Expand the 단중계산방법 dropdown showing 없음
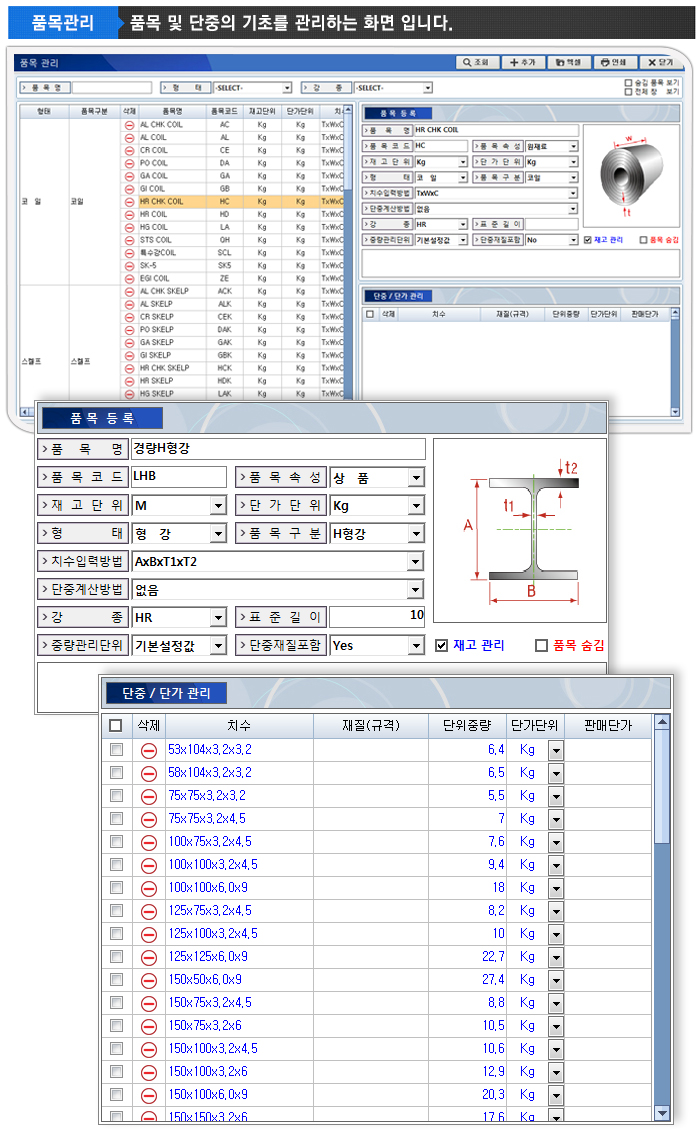Image resolution: width=700 pixels, height=1140 pixels. tap(416, 590)
